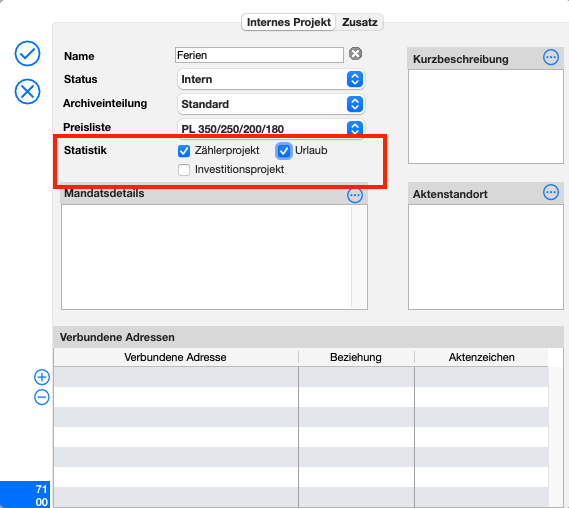569x508 pixels.
Task: Confirm changes with the blue checkmark icon
Action: (x=27, y=54)
